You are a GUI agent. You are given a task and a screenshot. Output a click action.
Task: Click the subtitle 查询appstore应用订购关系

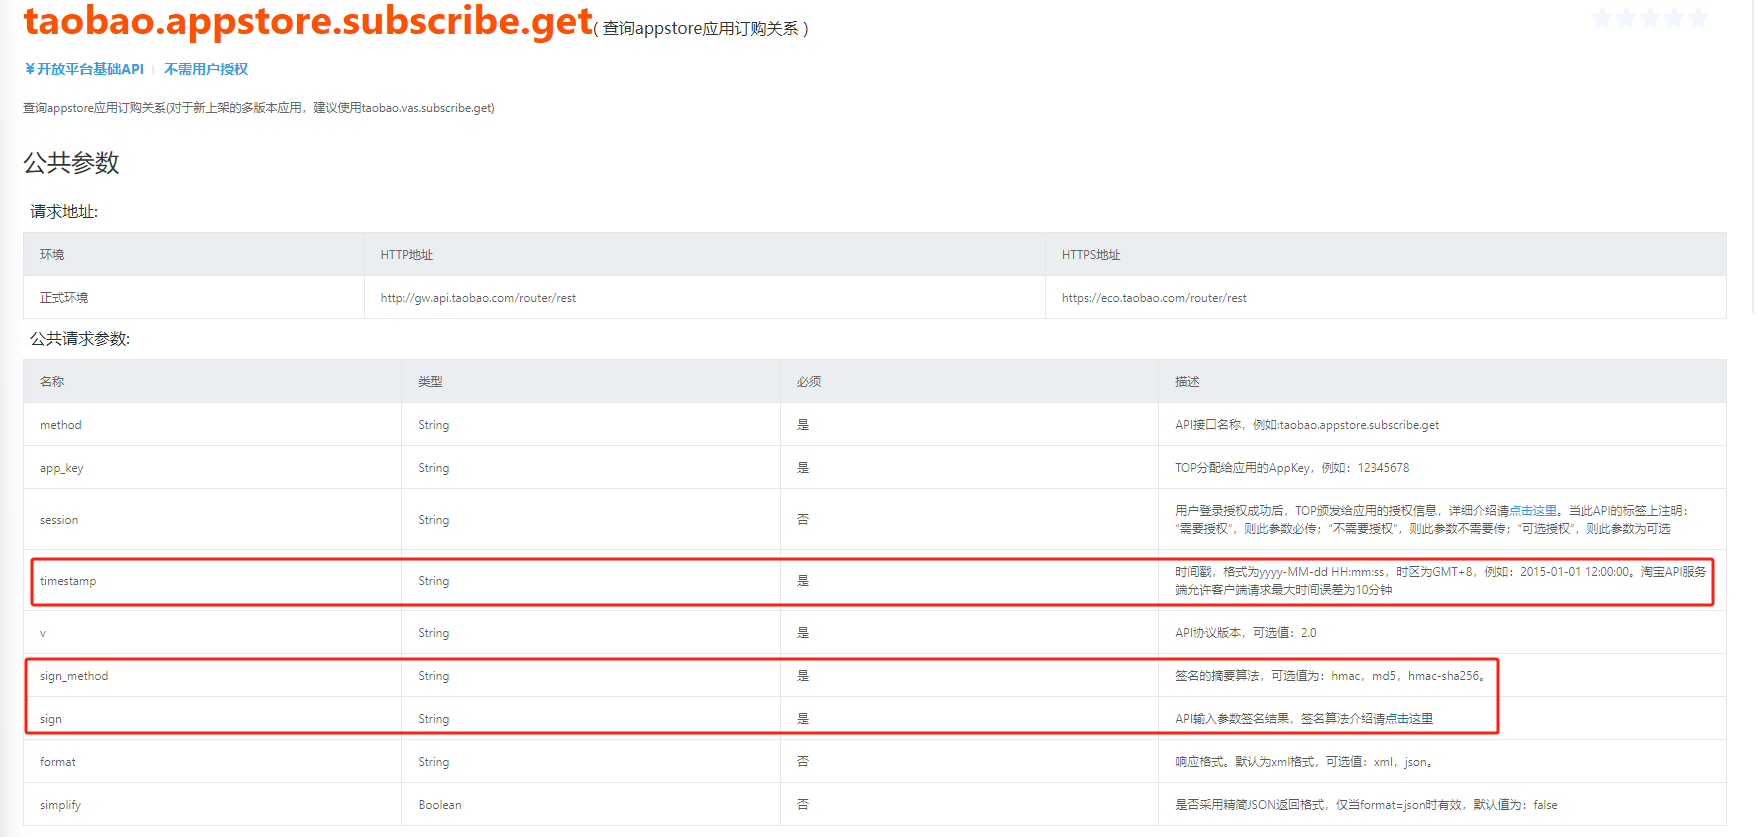(x=701, y=28)
